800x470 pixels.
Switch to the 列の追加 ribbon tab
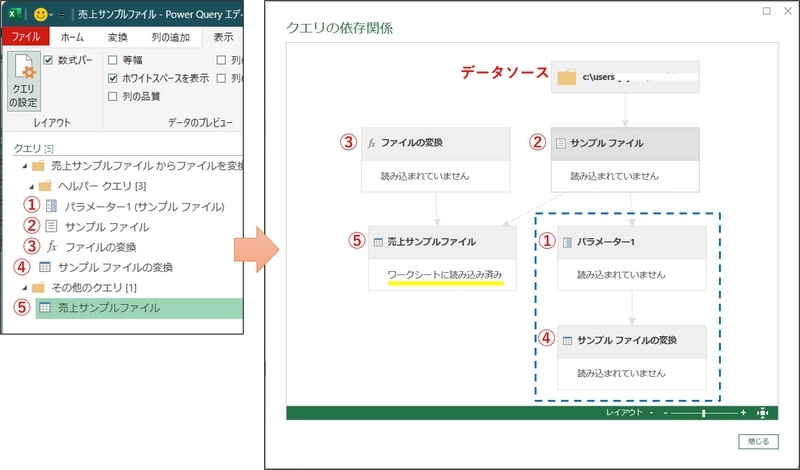(x=170, y=37)
